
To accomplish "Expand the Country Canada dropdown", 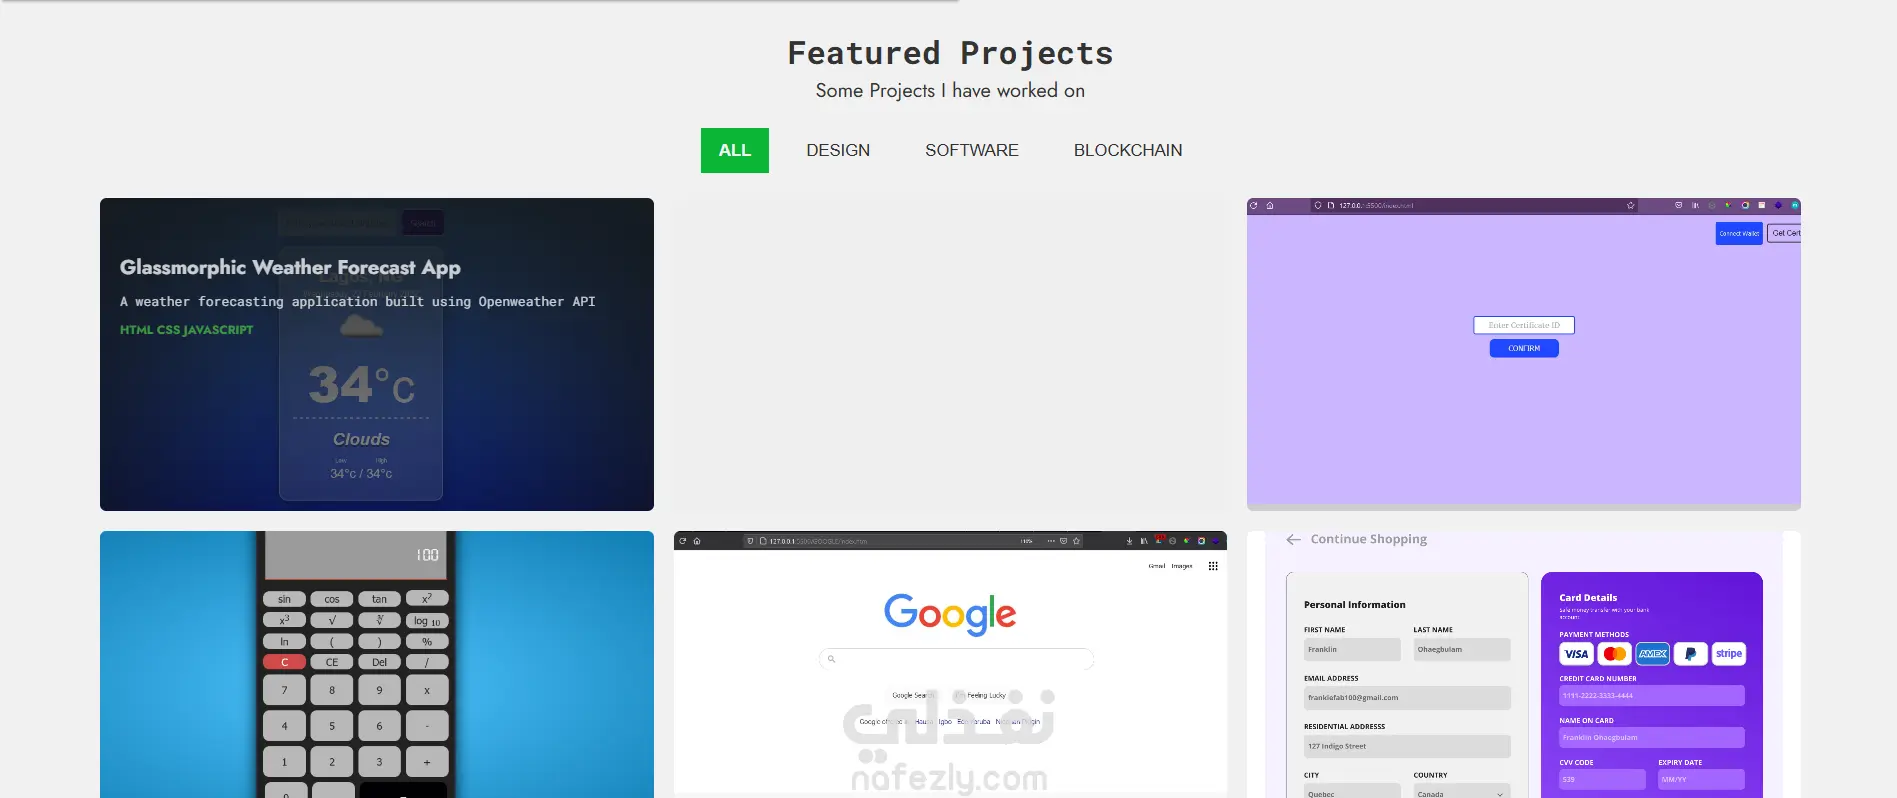I will (x=1461, y=793).
